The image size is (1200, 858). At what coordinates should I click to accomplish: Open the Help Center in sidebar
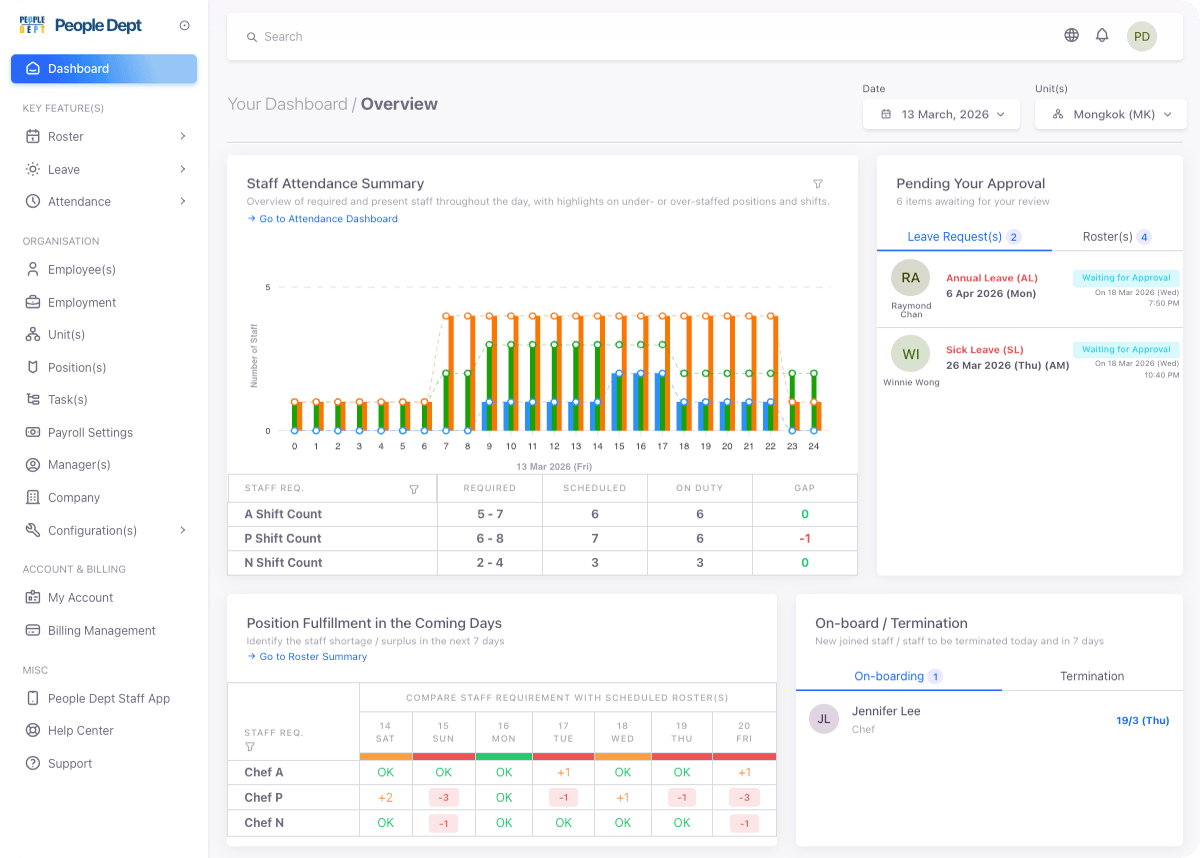[80, 731]
